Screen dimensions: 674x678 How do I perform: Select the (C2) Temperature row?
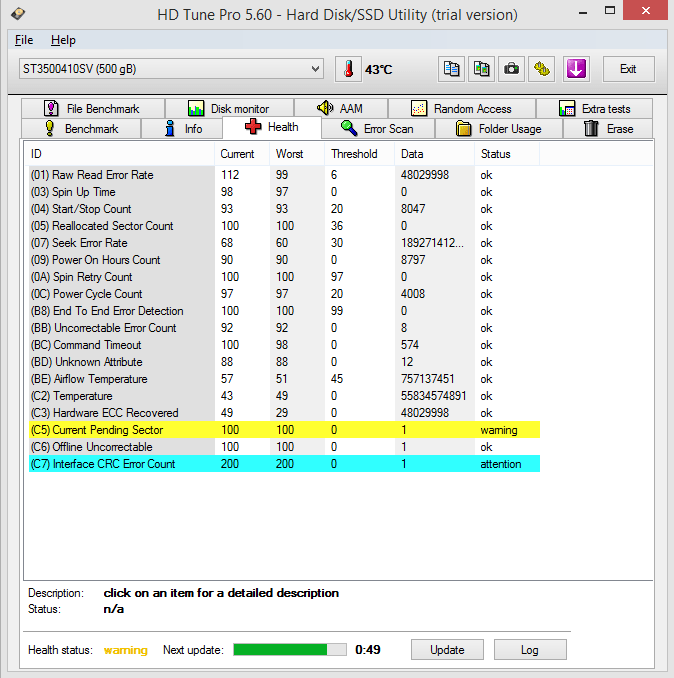coord(284,396)
